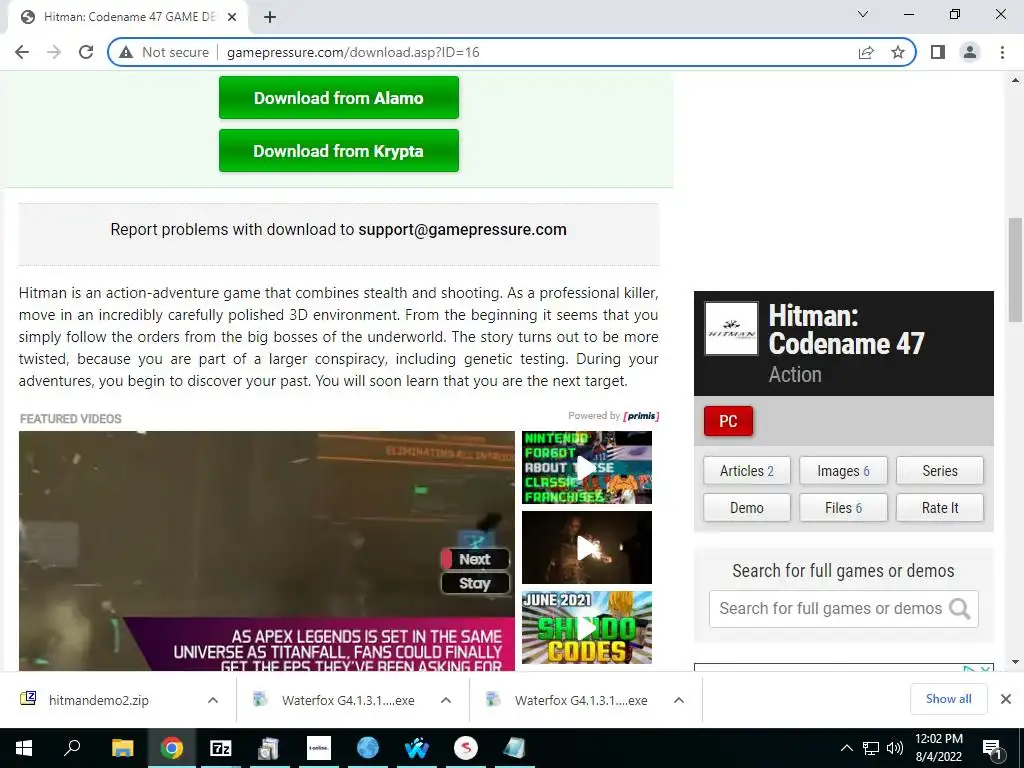Image resolution: width=1024 pixels, height=768 pixels.
Task: Click Download from Krypta button
Action: tap(339, 151)
